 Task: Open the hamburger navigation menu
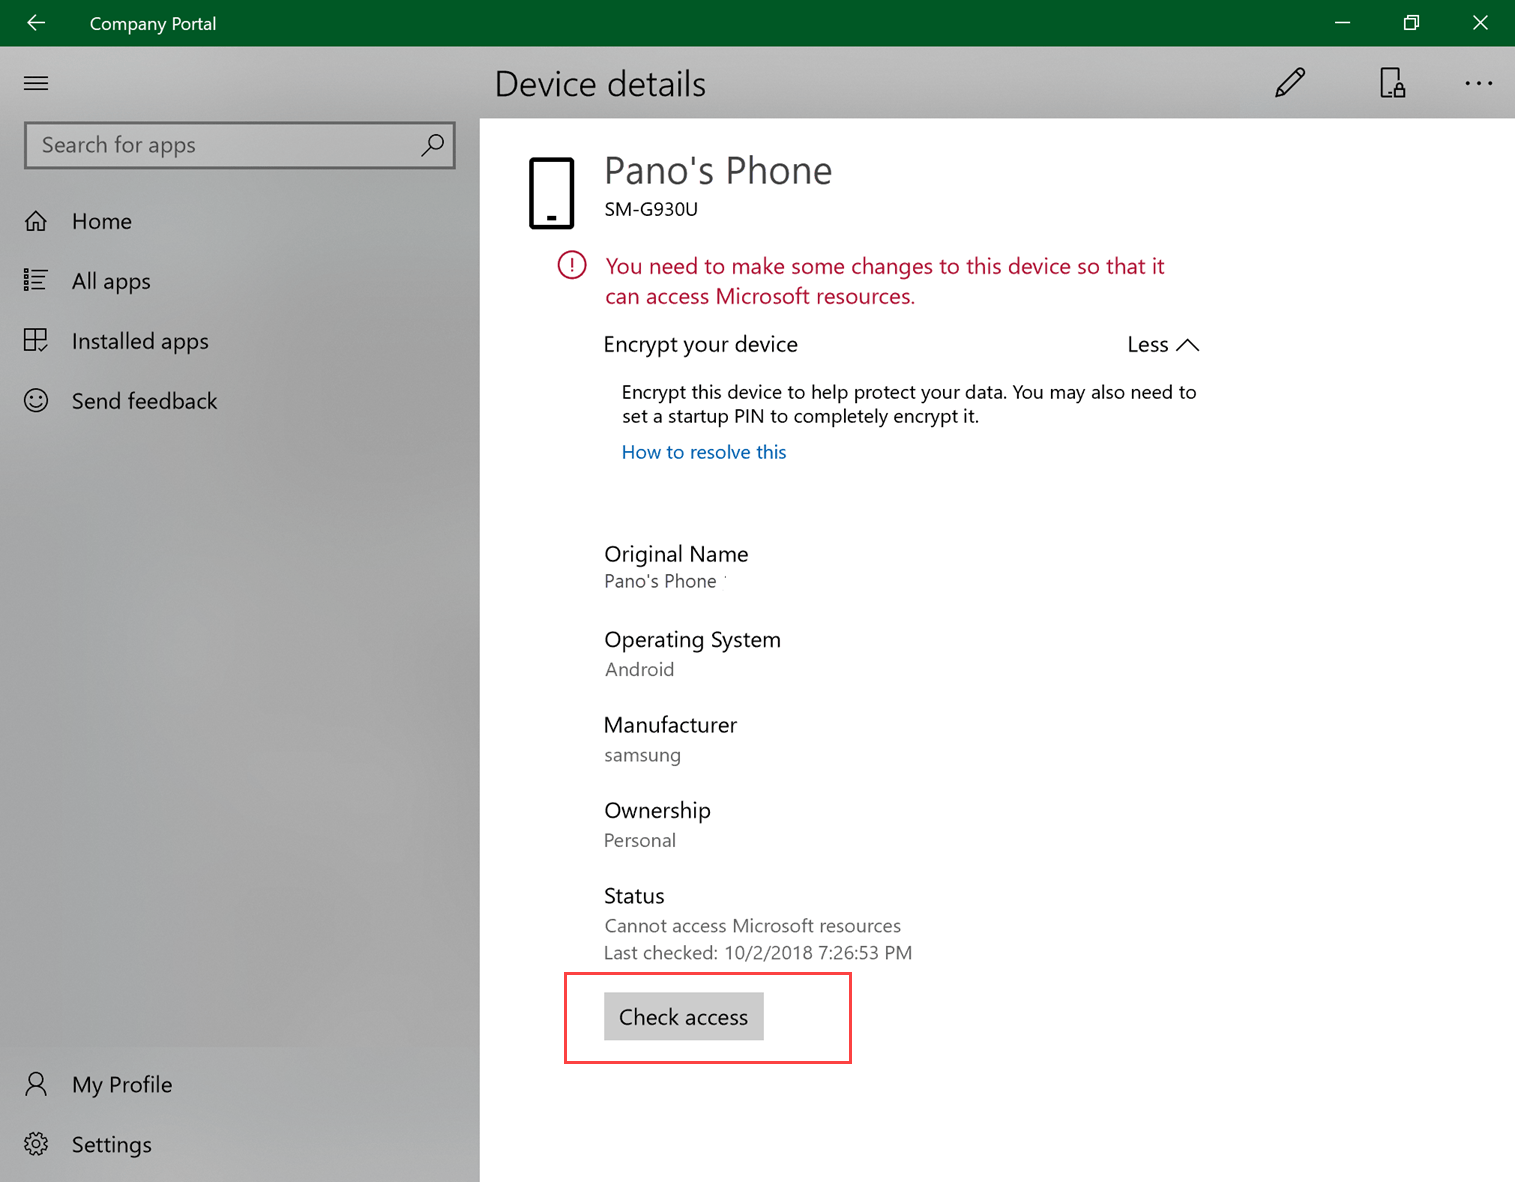35,83
